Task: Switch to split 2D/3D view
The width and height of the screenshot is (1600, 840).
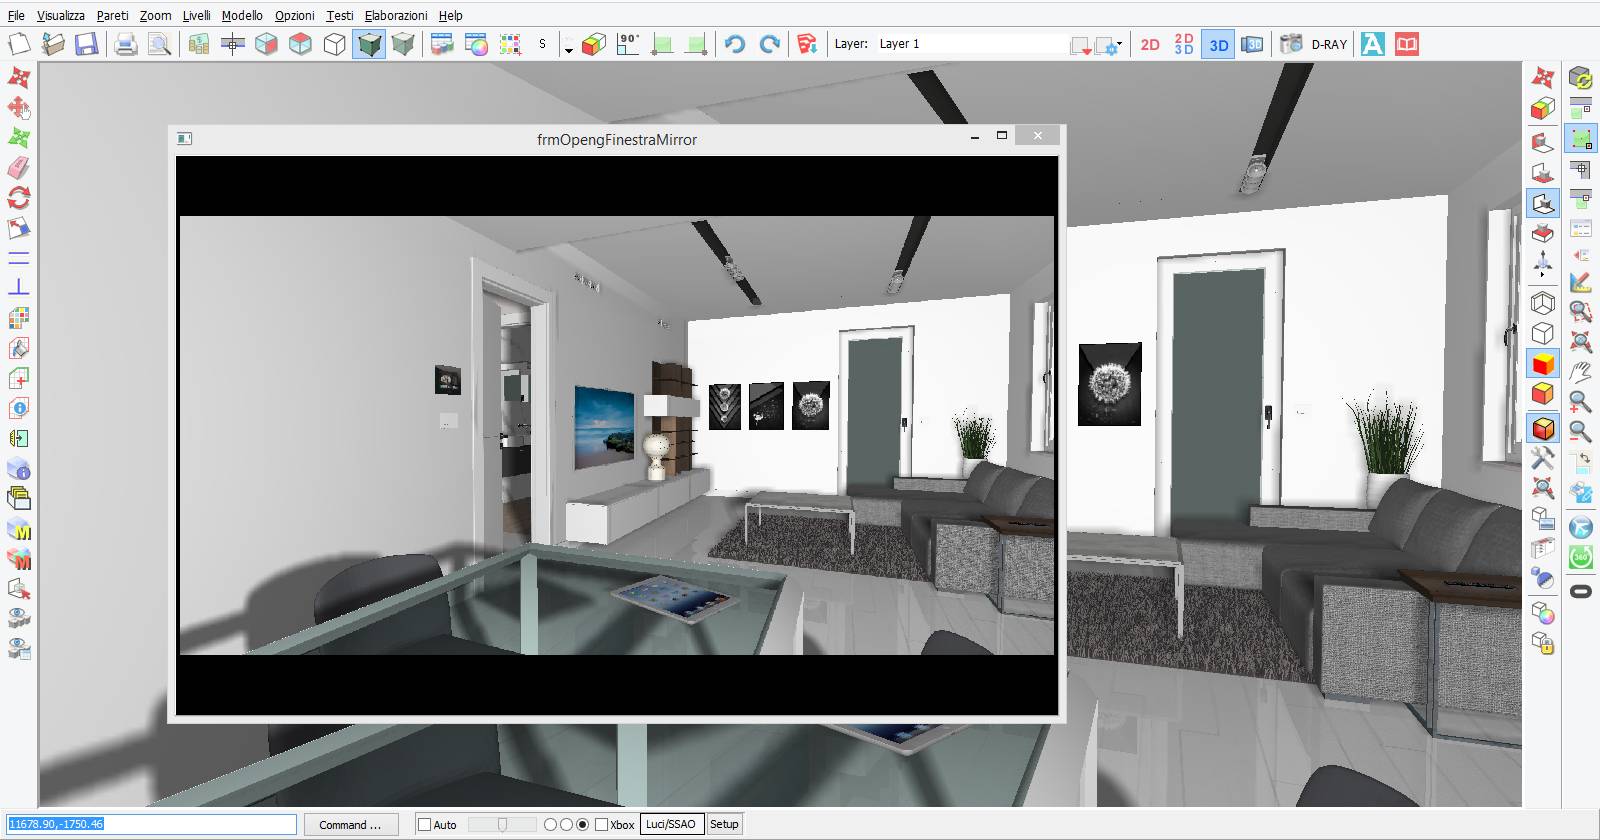Action: tap(1184, 44)
